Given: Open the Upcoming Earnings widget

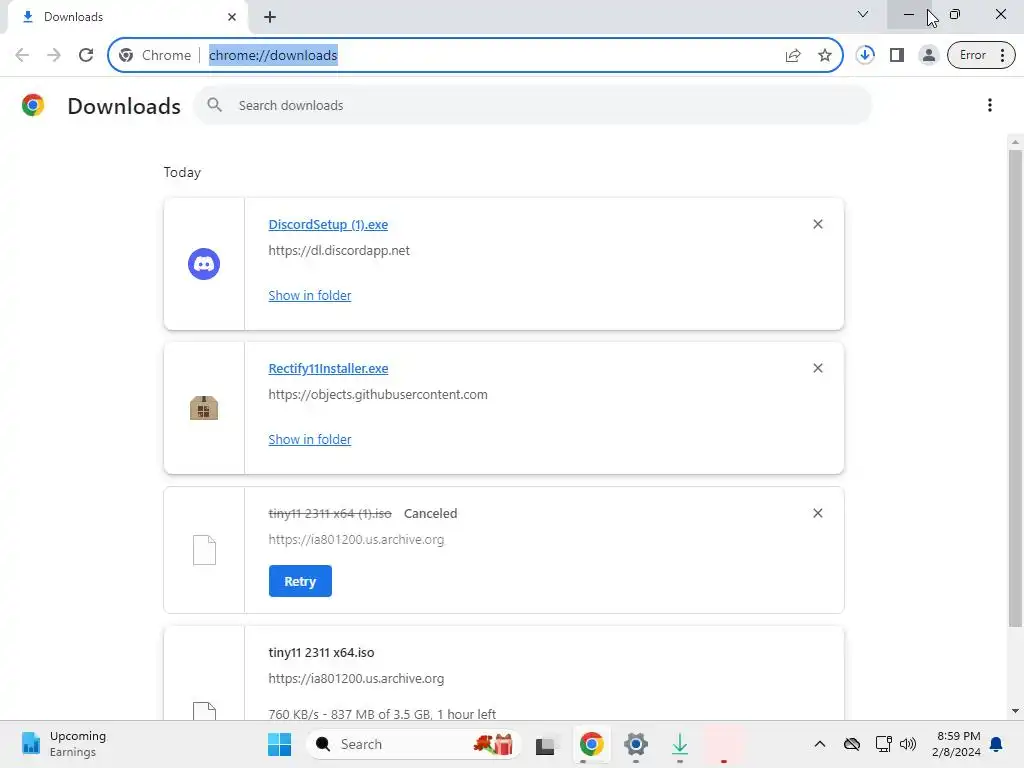Looking at the screenshot, I should point(63,744).
